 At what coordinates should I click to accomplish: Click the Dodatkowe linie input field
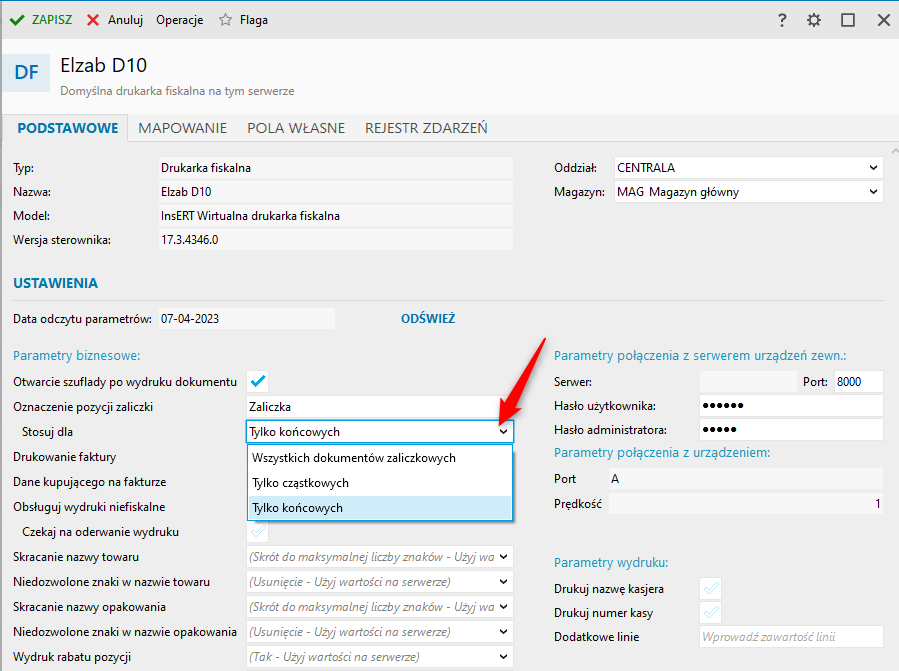click(791, 637)
